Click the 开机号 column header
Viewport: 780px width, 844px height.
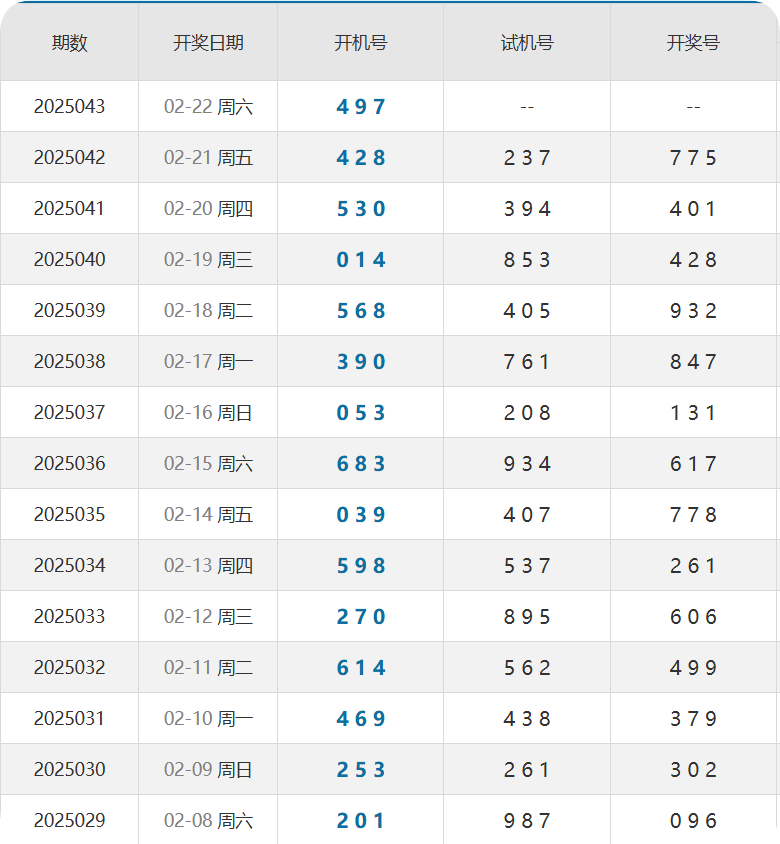coord(361,43)
